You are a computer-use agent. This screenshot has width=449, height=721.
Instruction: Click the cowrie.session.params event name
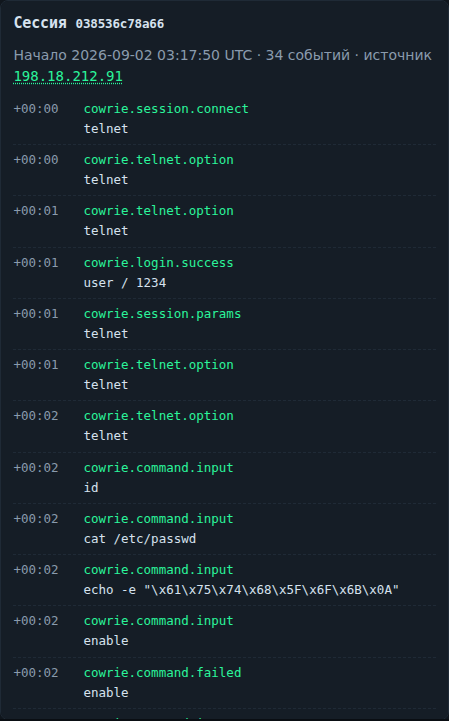(x=162, y=314)
